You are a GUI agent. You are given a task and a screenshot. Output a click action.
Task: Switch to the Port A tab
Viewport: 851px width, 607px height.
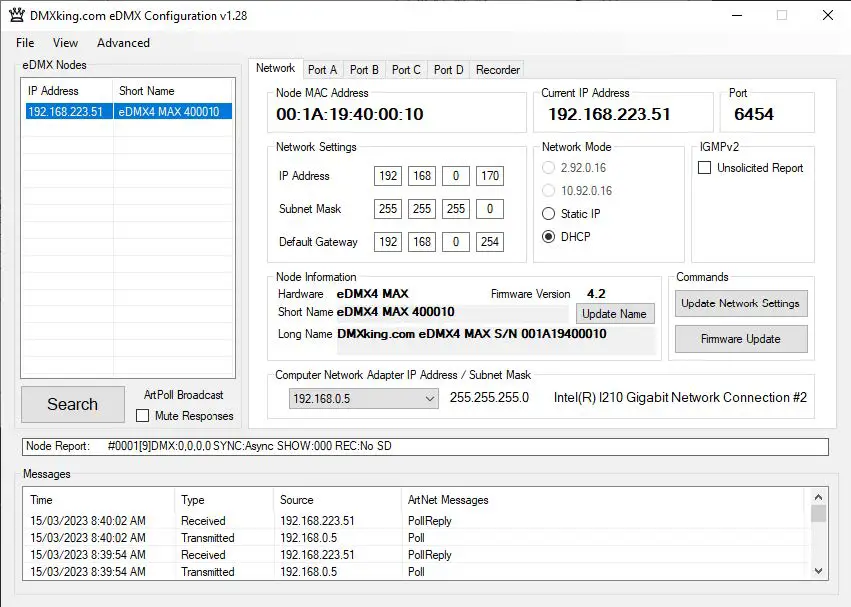tap(322, 69)
